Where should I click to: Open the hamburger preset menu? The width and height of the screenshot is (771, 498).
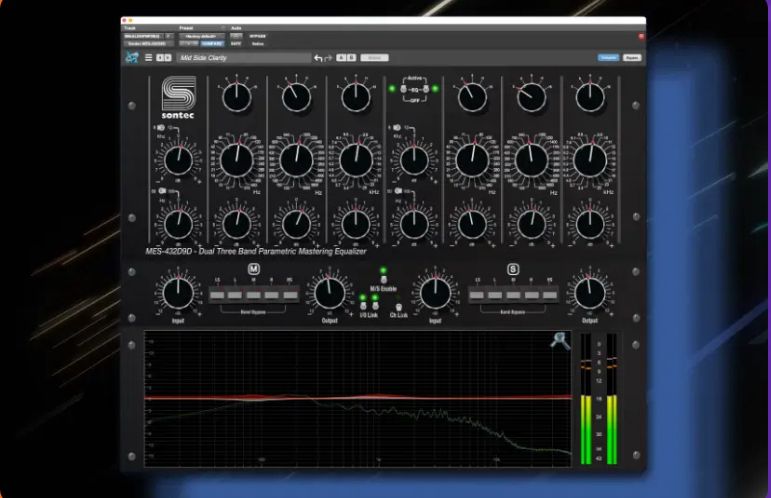point(150,58)
